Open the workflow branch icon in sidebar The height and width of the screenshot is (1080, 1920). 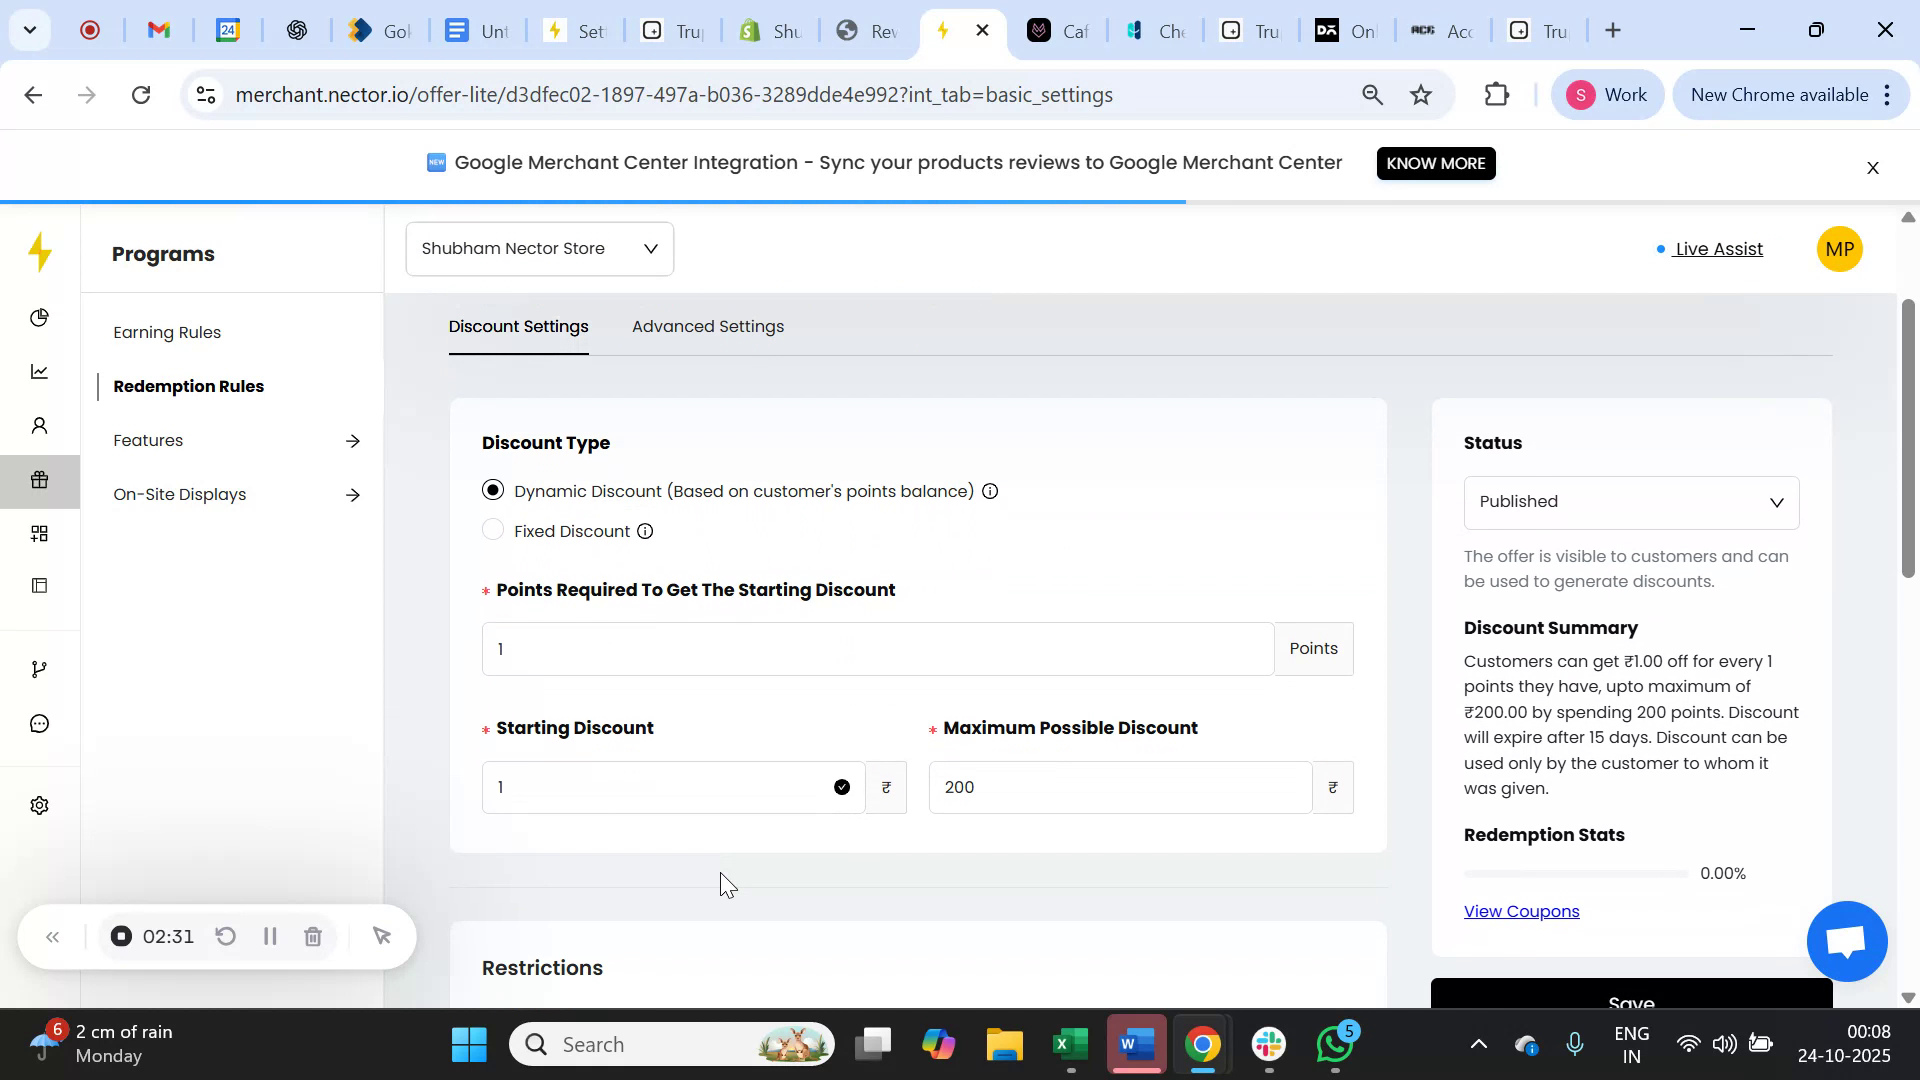[x=40, y=668]
